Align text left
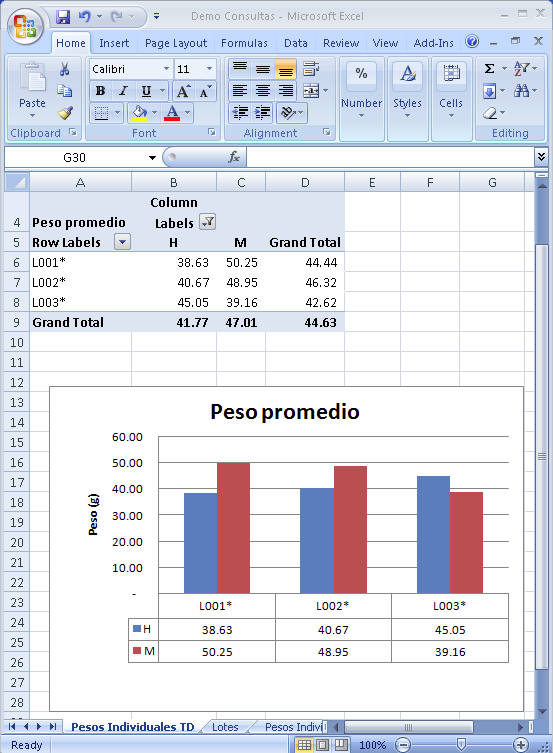The image size is (553, 753). coord(240,91)
